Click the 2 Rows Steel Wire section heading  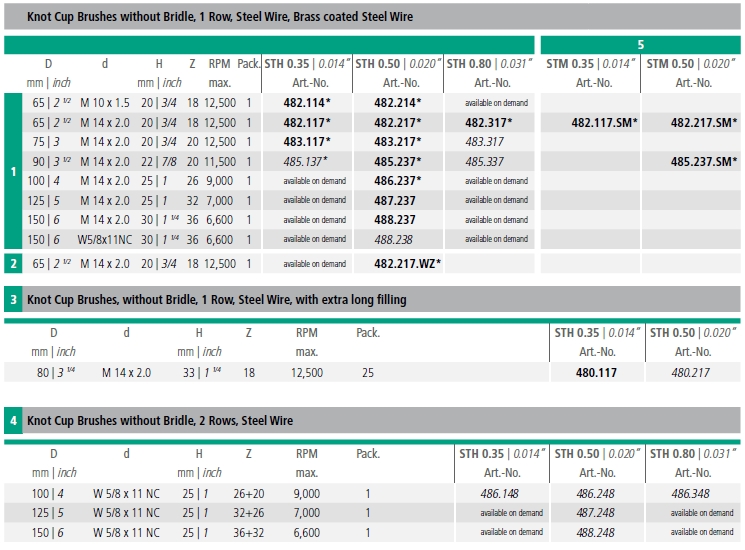(x=160, y=420)
